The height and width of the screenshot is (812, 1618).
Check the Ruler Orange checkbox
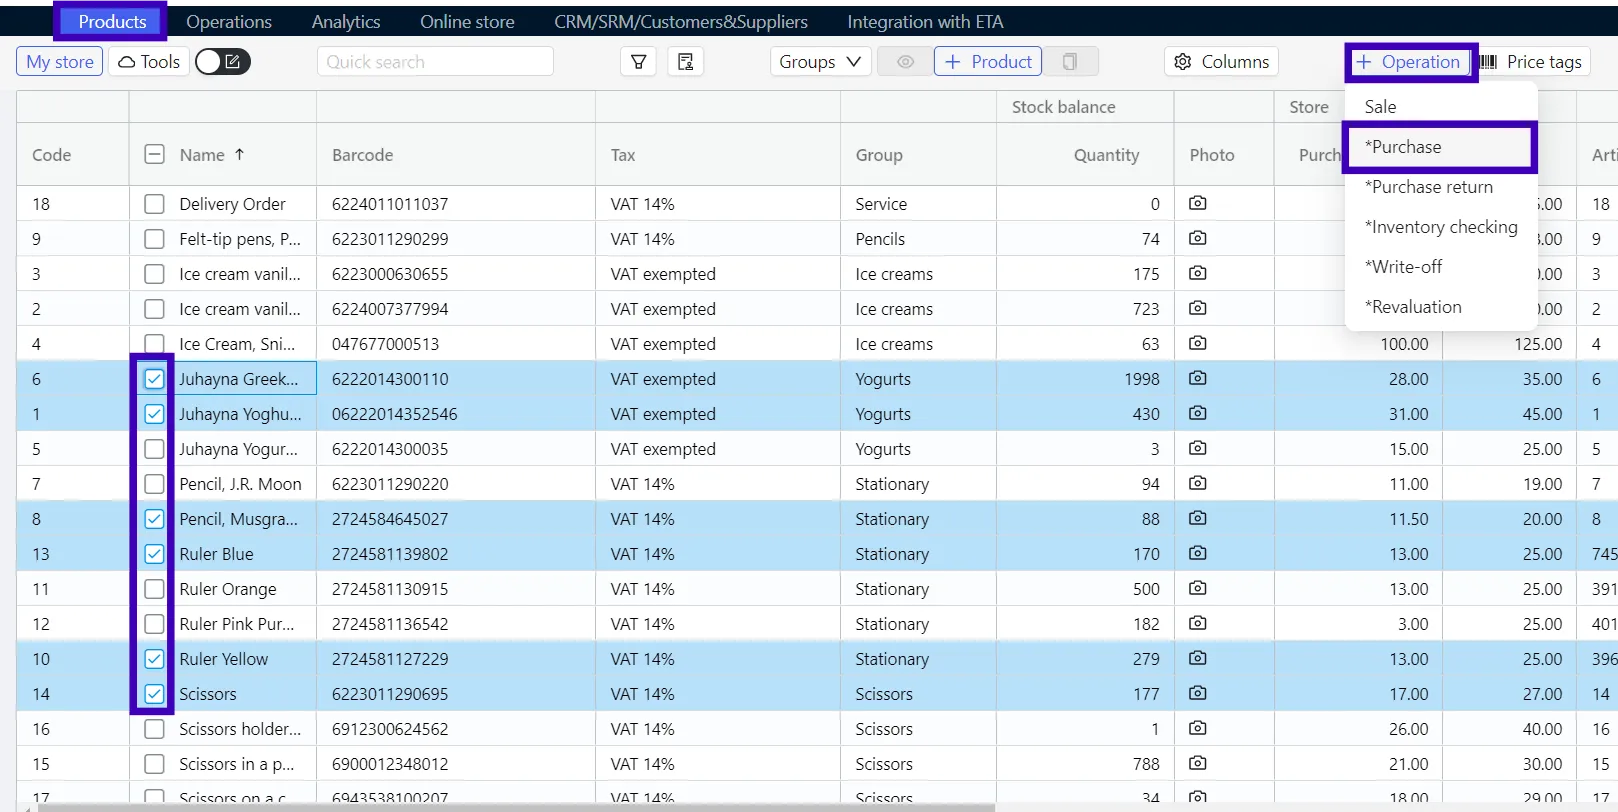click(x=154, y=589)
